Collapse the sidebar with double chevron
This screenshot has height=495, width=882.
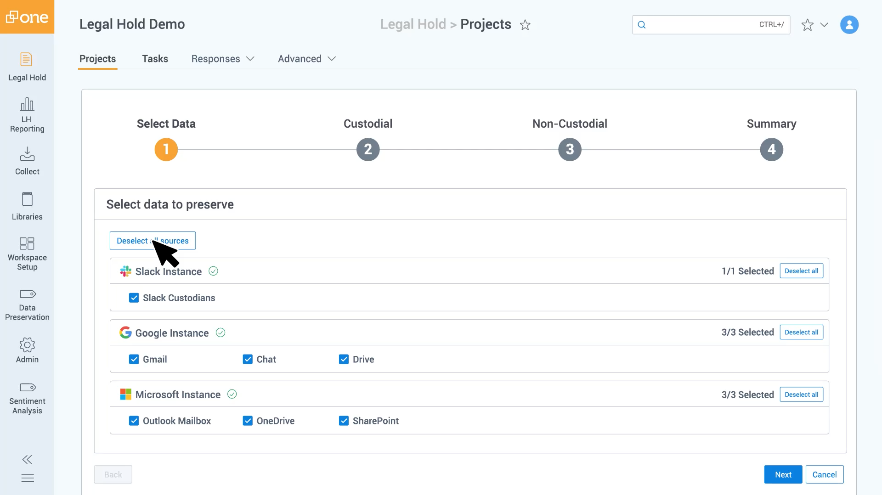click(x=27, y=459)
